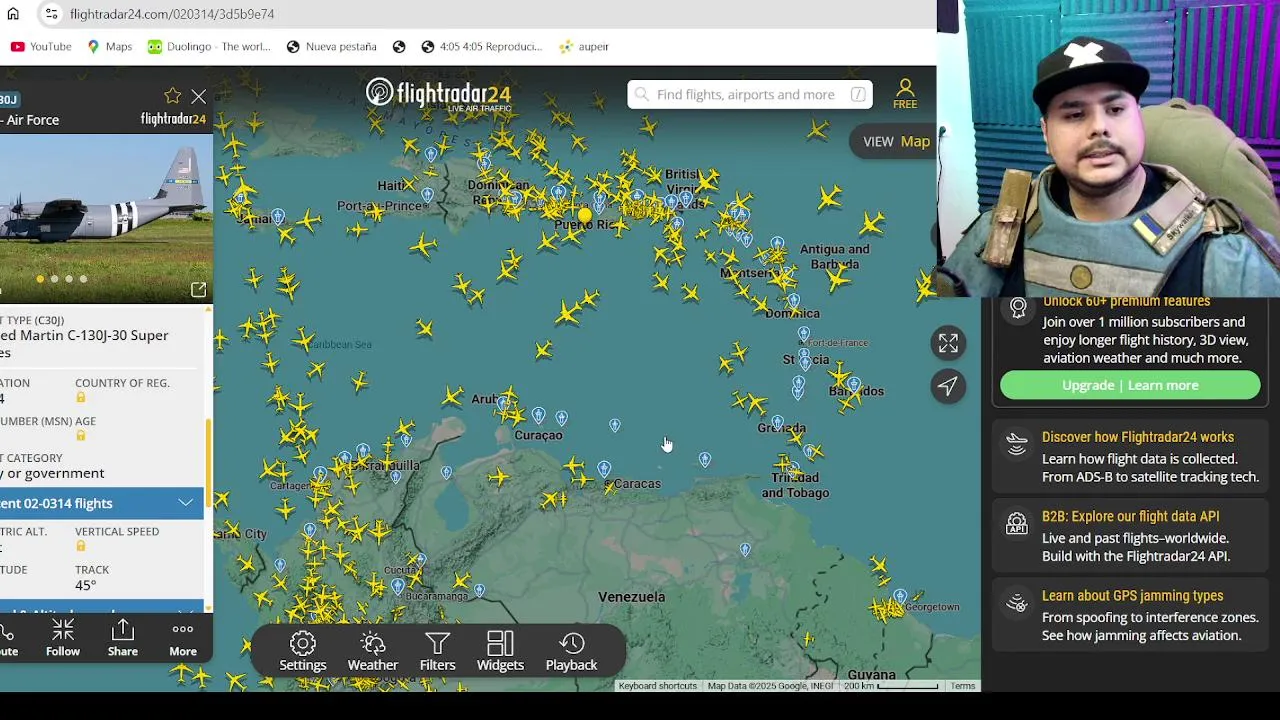
Task: Toggle fullscreen map with expand icon
Action: point(948,343)
